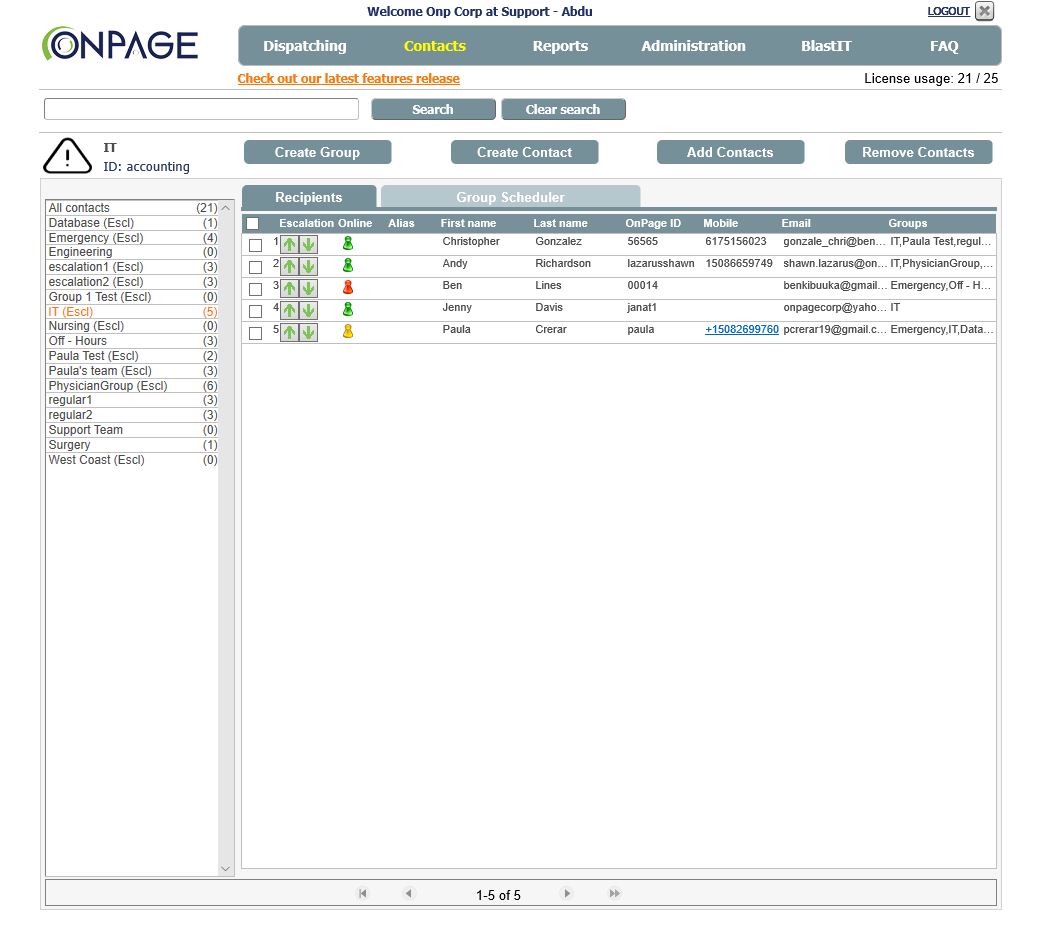Move Paula Crerar down in escalation order
Image resolution: width=1053 pixels, height=935 pixels.
pos(308,332)
